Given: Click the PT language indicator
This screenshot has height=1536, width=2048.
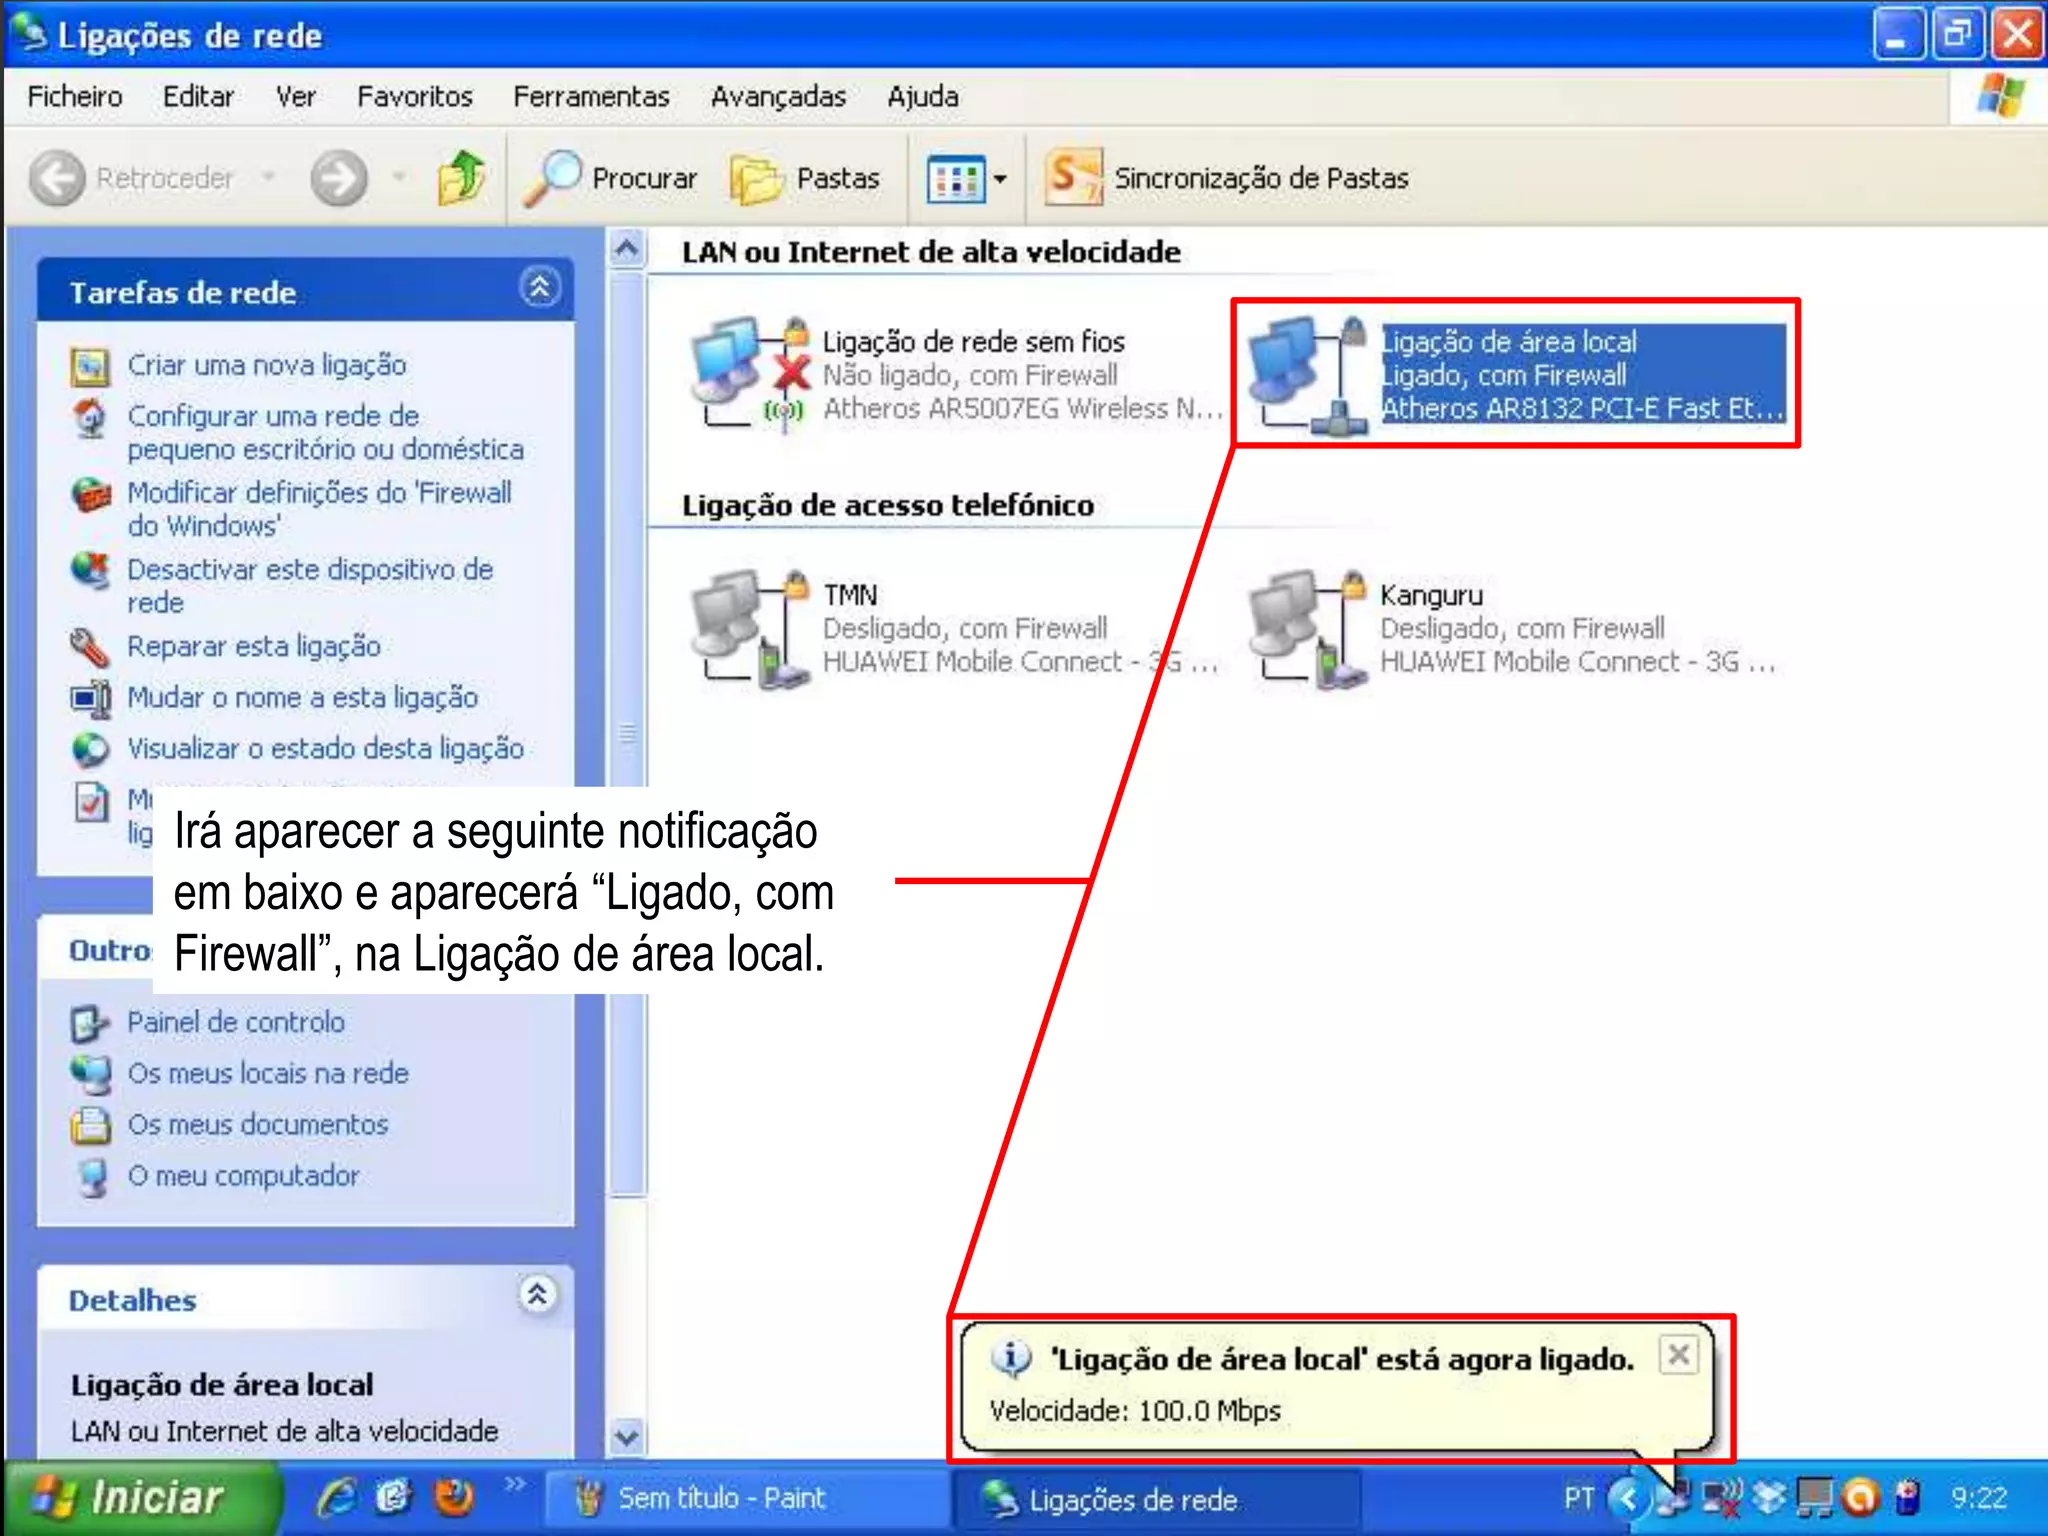Looking at the screenshot, I should (1578, 1497).
